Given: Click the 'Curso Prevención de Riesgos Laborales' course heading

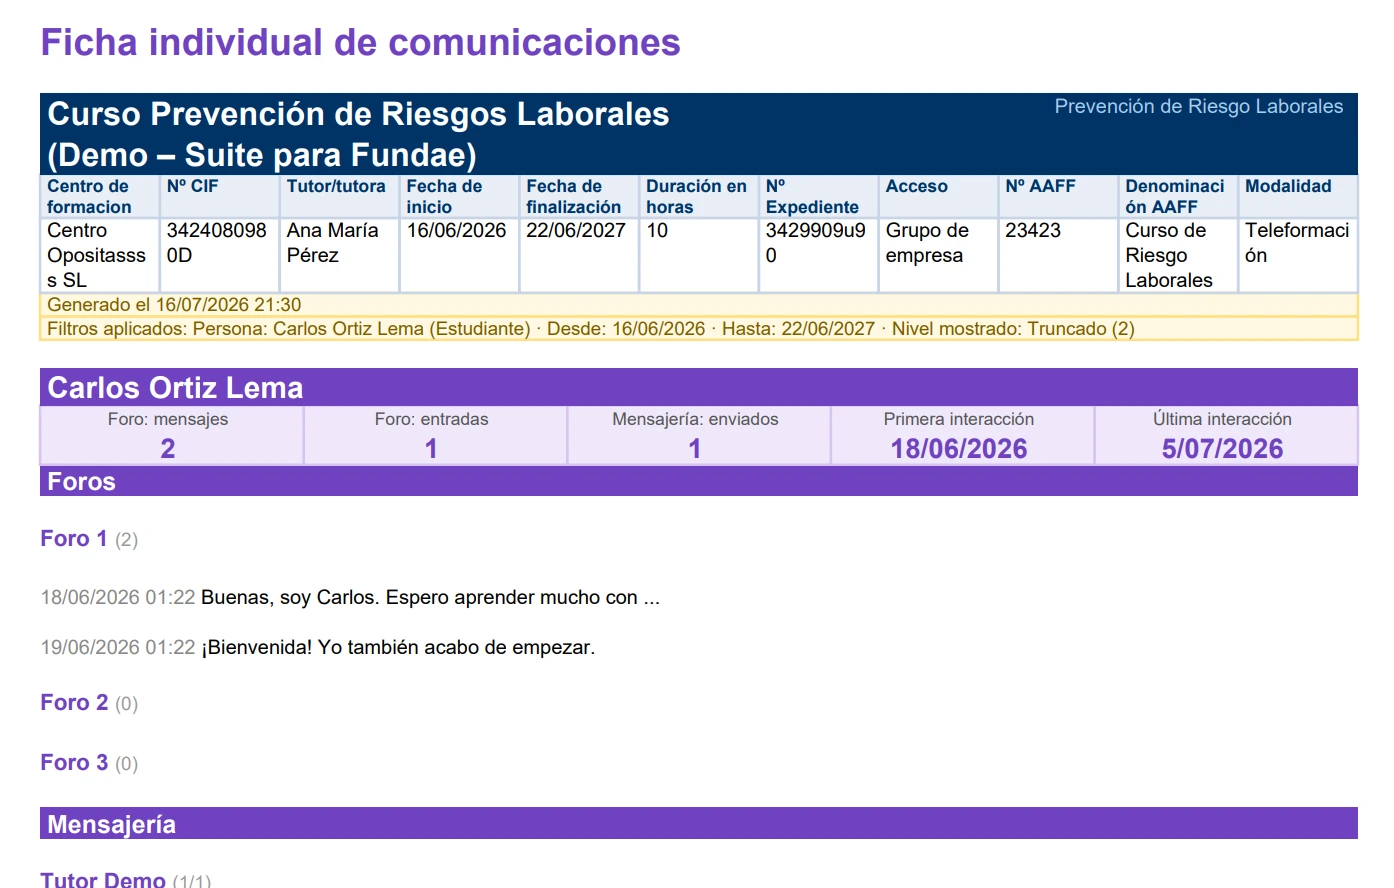Looking at the screenshot, I should click(x=358, y=134).
